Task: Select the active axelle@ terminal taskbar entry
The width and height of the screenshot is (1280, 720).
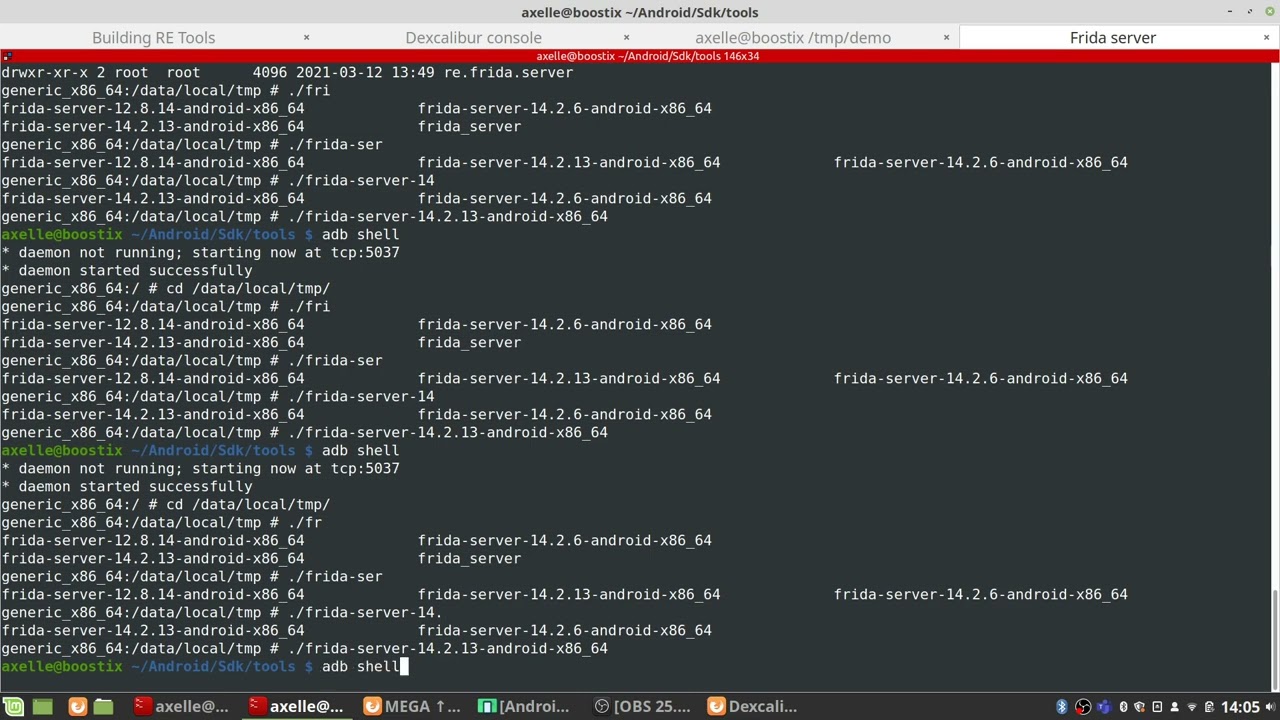Action: click(296, 706)
